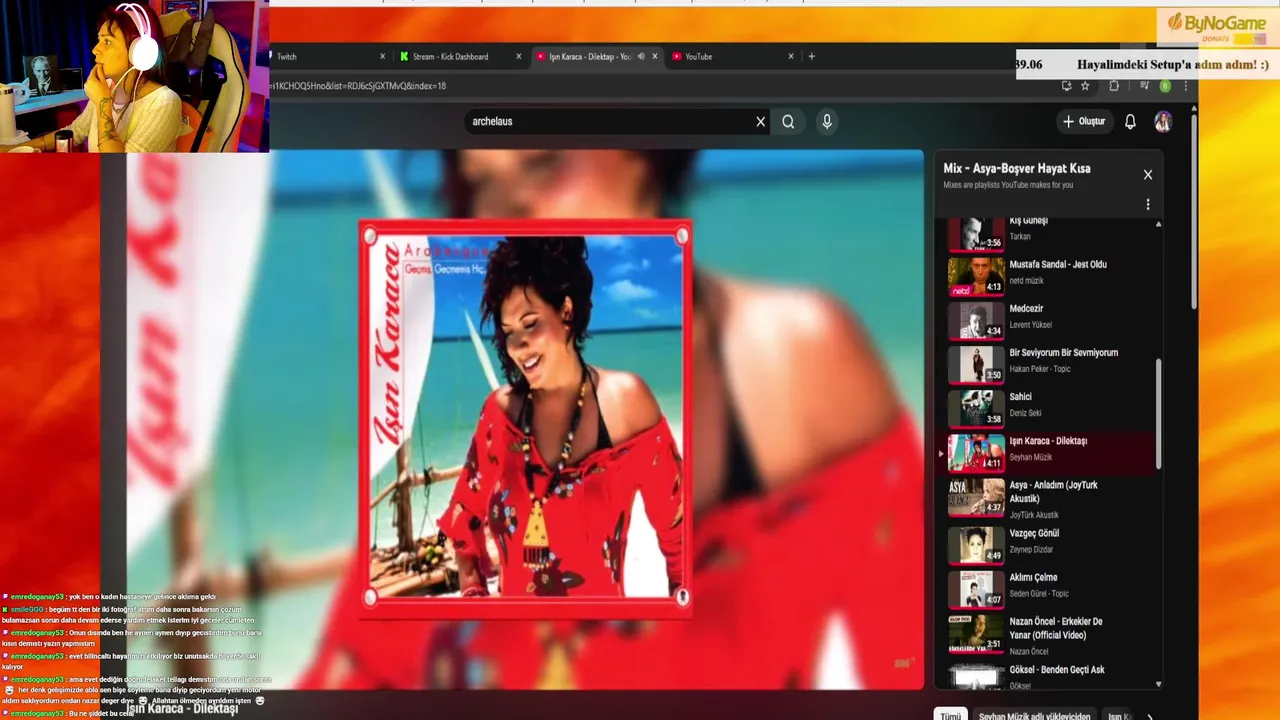The image size is (1280, 720).
Task: Play Kış Güneşi by Tarkan from playlist
Action: coord(976,234)
